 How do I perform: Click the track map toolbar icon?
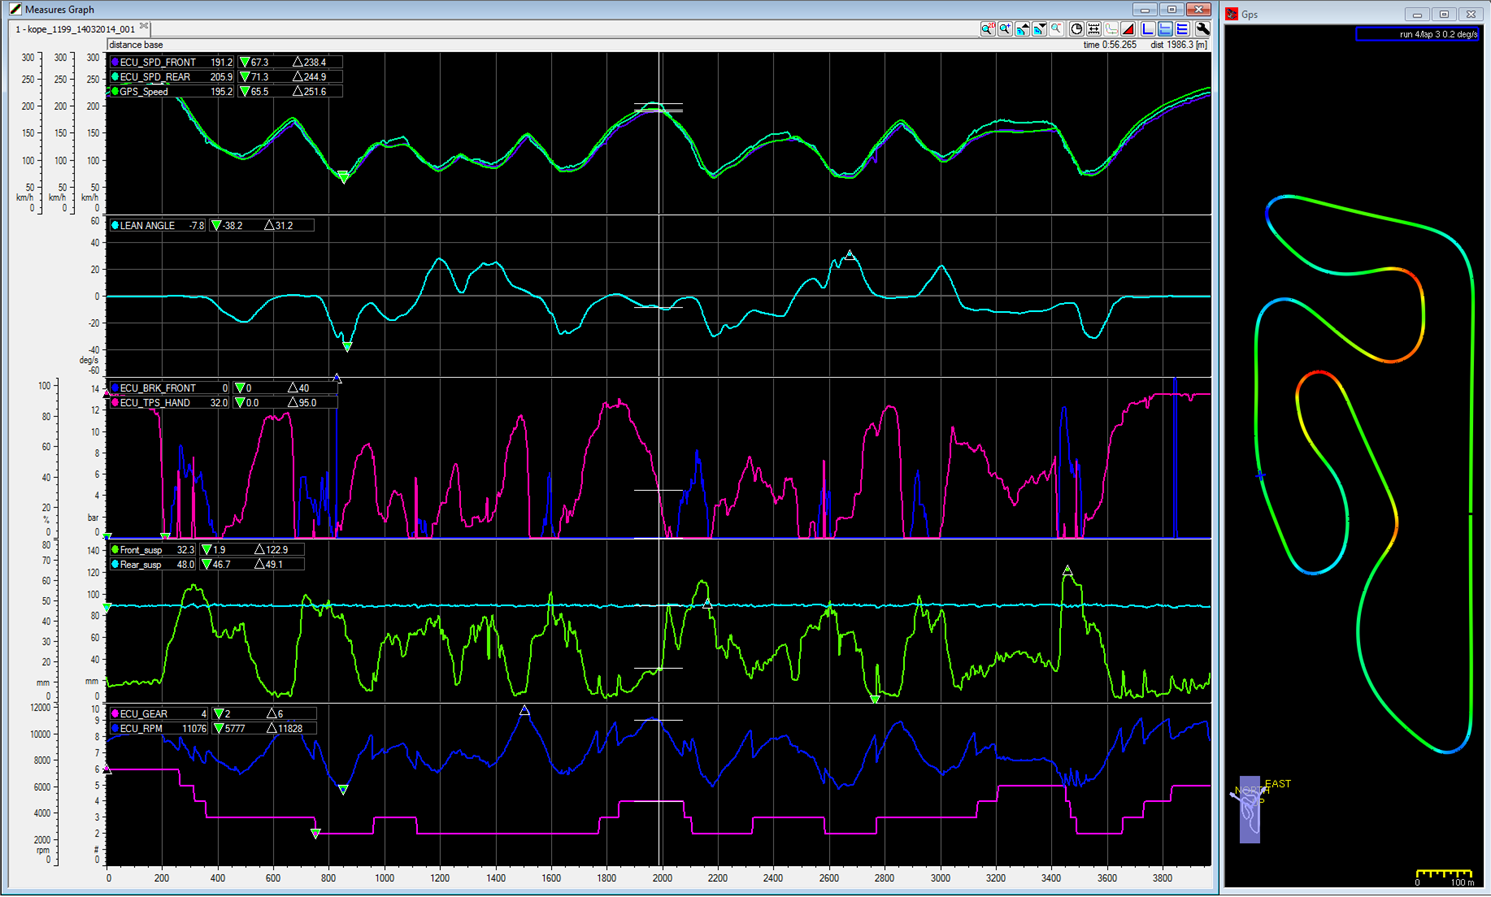coord(1111,29)
